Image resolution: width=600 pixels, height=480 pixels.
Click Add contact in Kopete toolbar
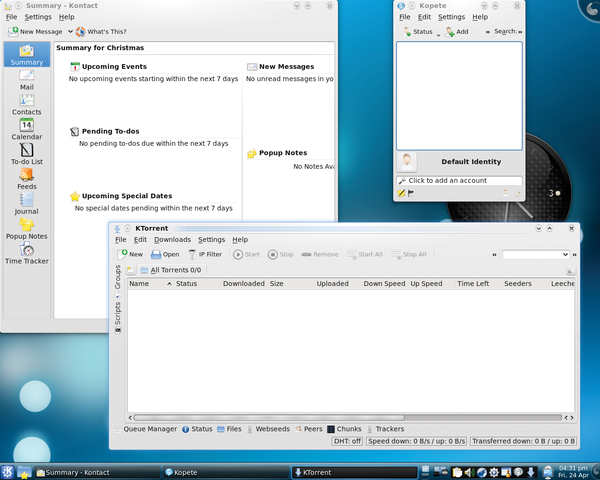(x=457, y=31)
